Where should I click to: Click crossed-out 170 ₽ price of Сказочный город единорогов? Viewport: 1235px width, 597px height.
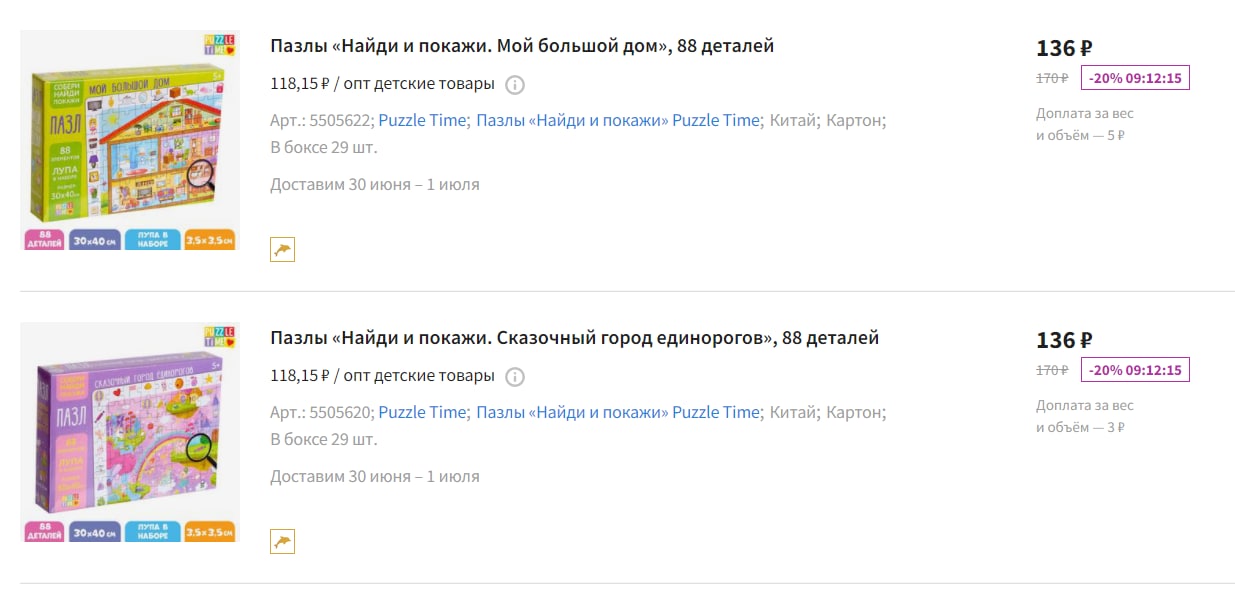click(1052, 370)
